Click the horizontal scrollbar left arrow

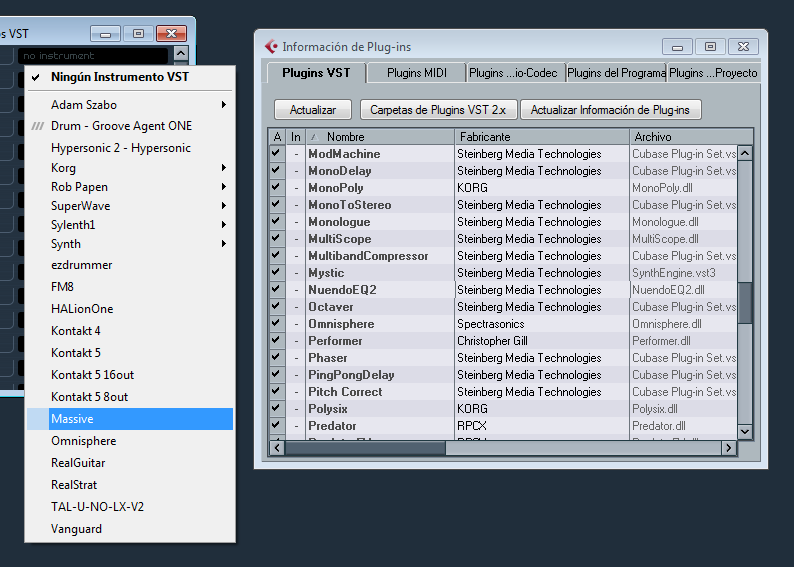pos(277,447)
